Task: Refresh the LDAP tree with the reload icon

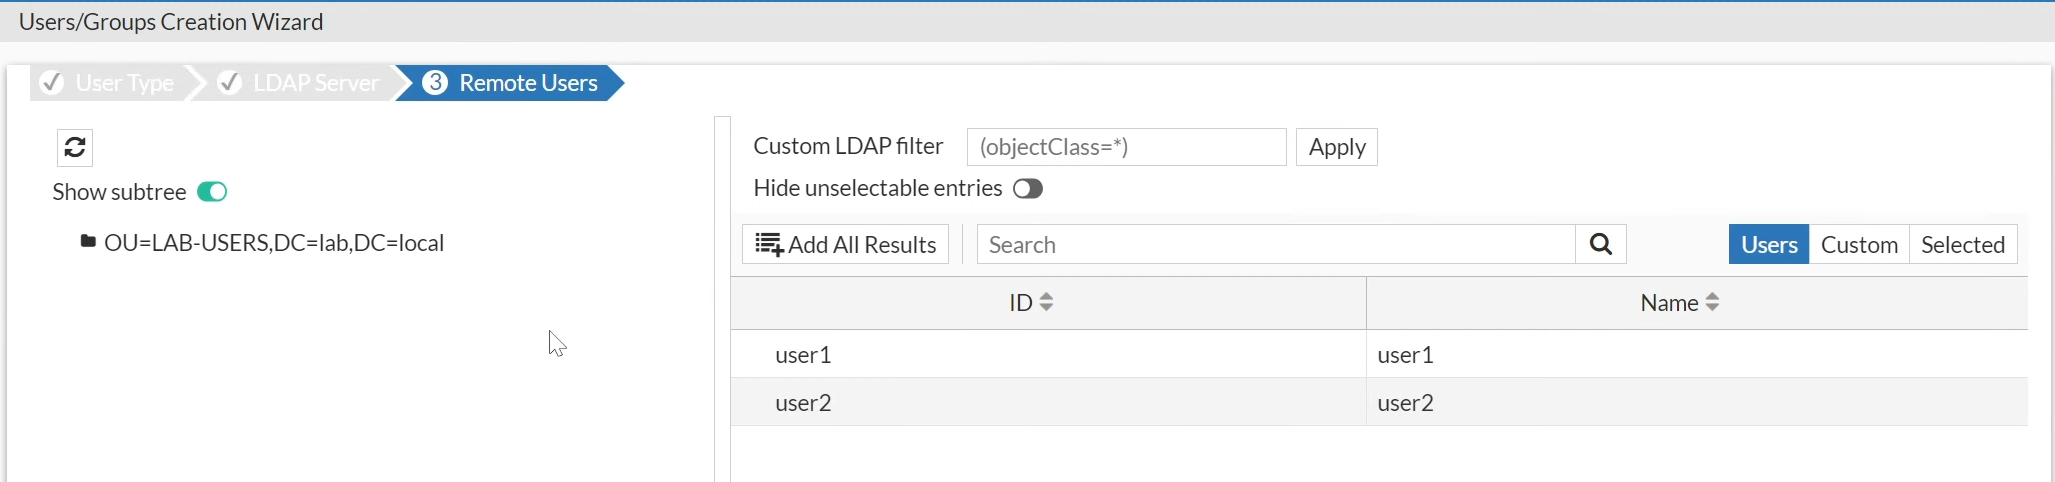Action: (75, 148)
